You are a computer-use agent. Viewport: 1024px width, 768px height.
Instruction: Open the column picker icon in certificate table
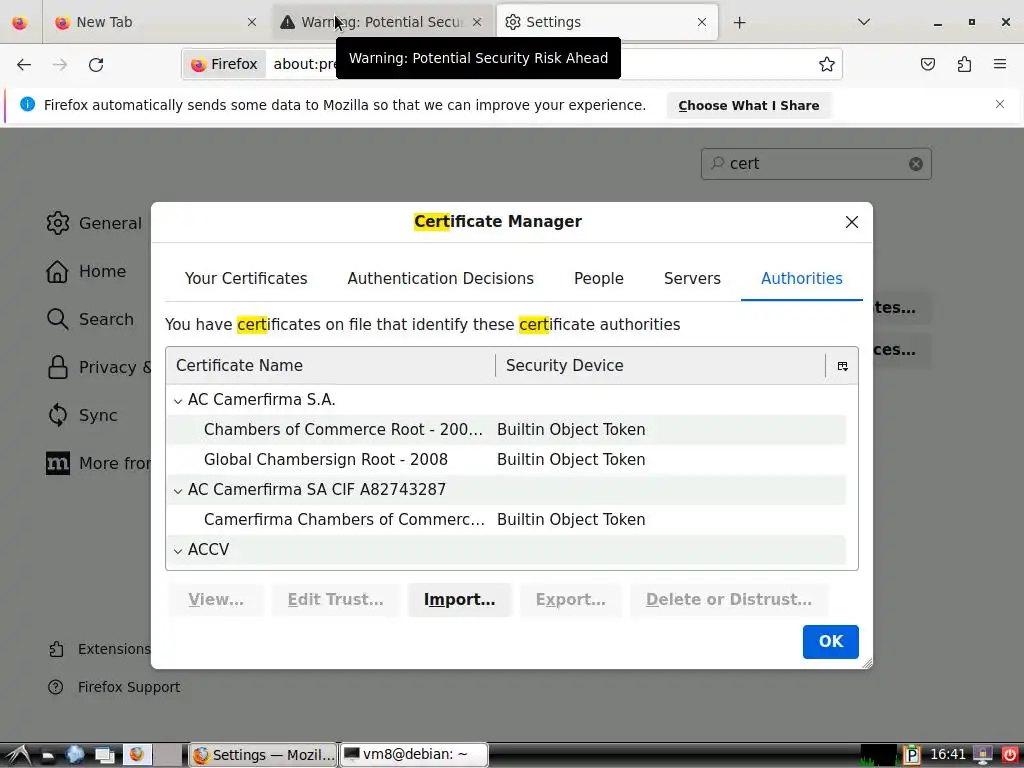(x=842, y=366)
